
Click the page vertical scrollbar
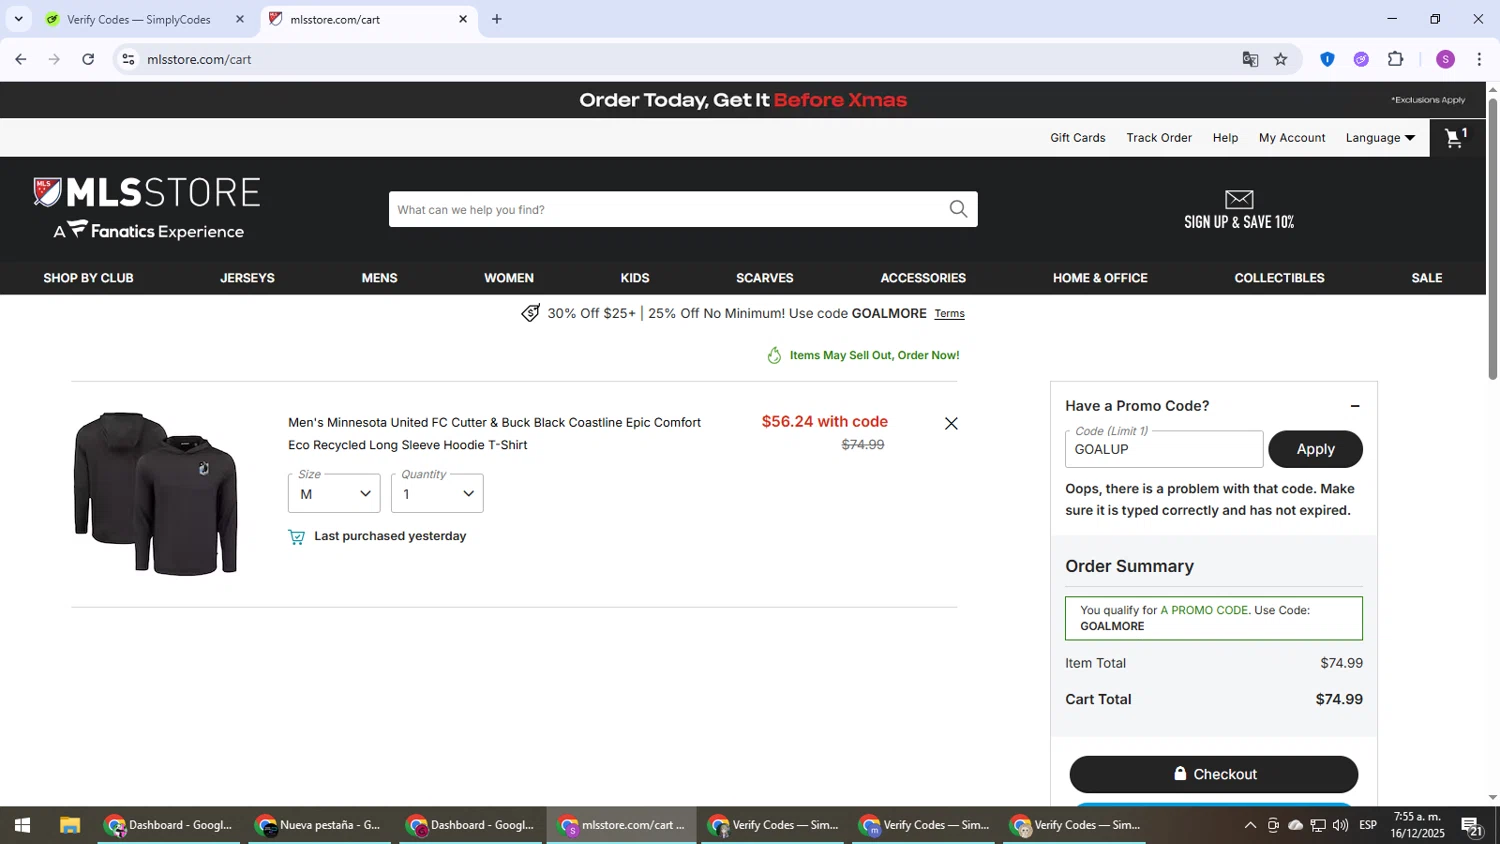tap(1493, 238)
